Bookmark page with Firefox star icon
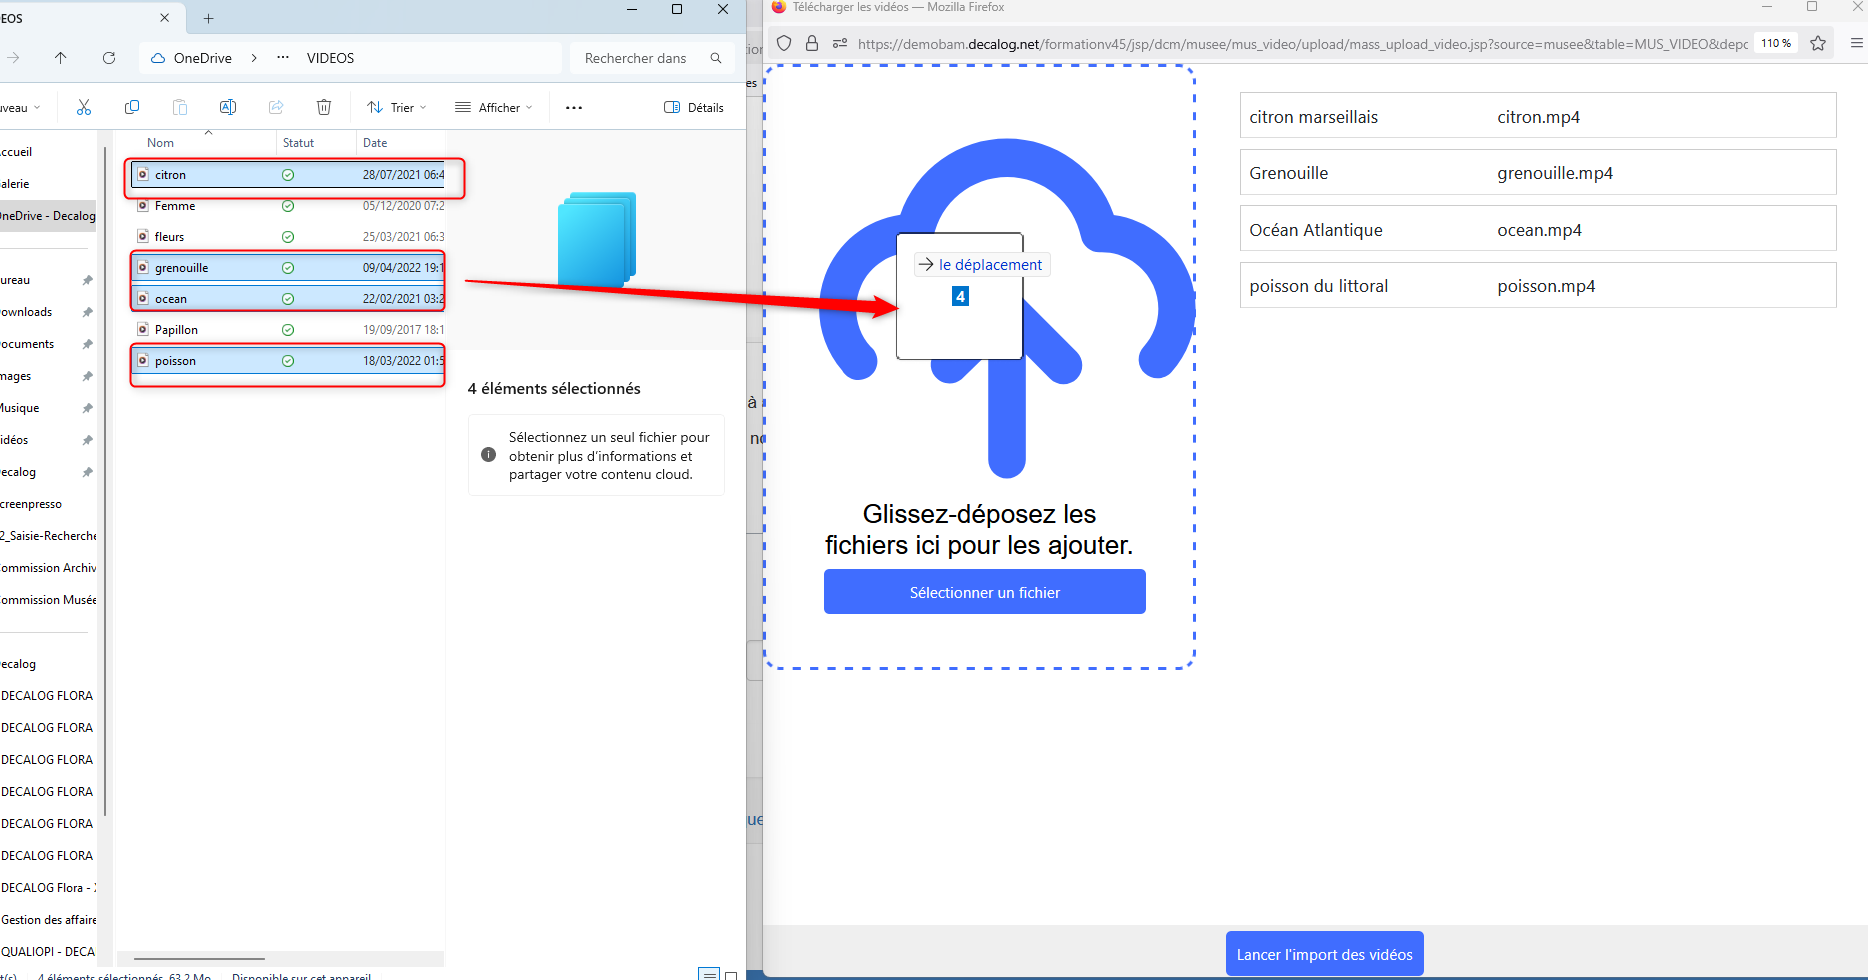This screenshot has width=1868, height=980. 1818,43
